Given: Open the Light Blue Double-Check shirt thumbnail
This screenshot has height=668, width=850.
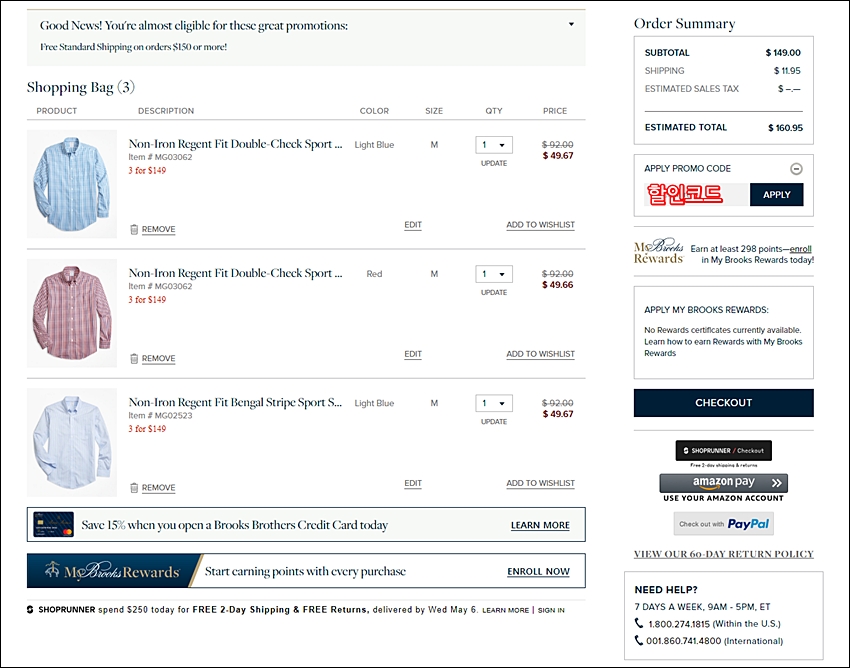Looking at the screenshot, I should pos(72,184).
